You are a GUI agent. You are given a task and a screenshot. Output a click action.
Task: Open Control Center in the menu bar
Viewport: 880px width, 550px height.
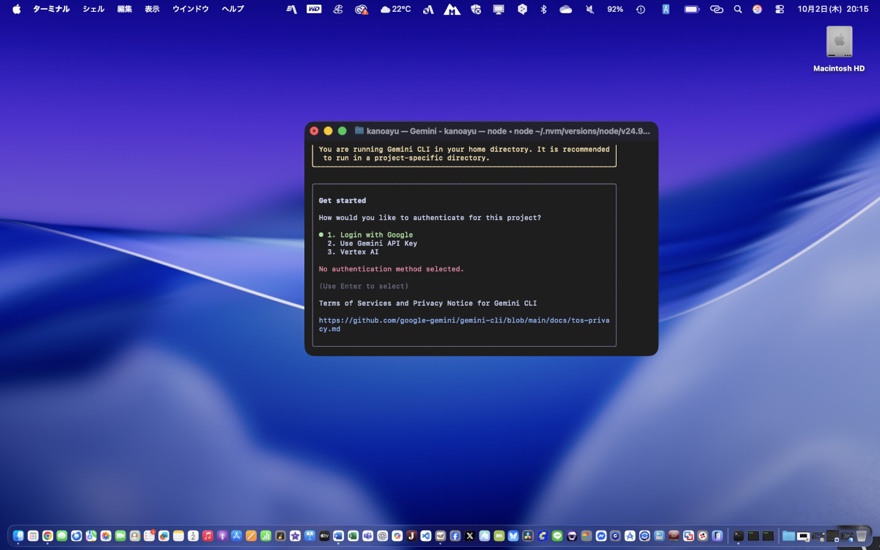tap(779, 9)
